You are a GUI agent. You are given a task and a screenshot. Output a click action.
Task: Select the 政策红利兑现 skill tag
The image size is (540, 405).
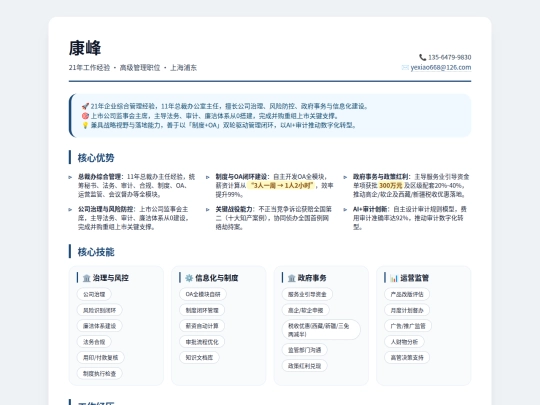click(x=304, y=366)
